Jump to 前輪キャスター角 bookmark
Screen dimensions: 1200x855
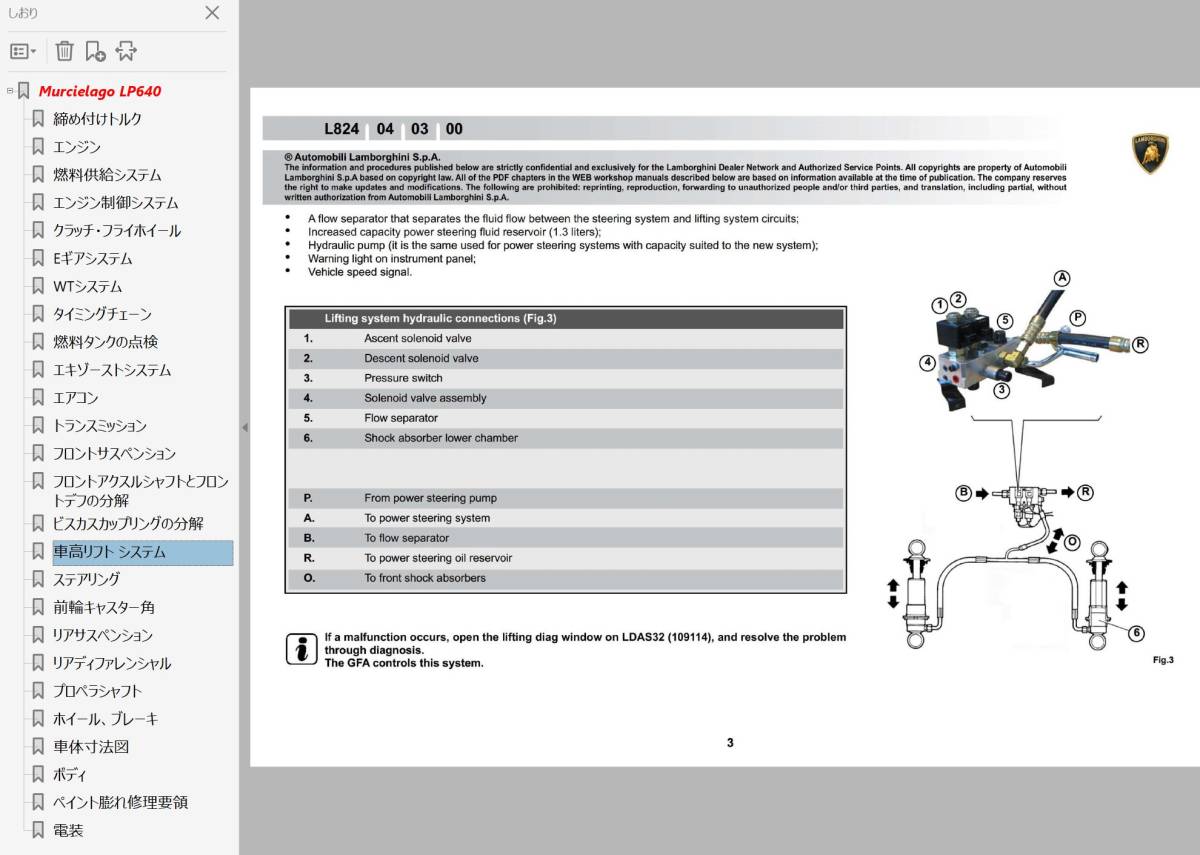[104, 608]
